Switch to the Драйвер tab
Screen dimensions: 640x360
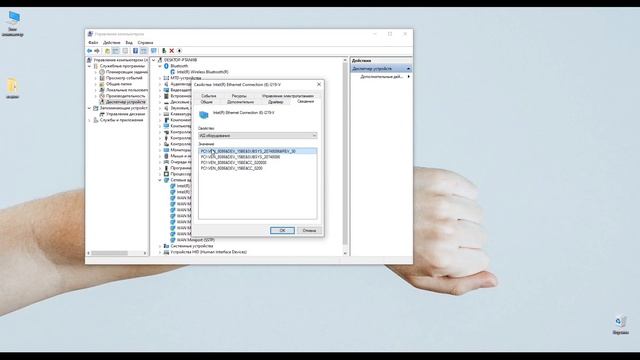point(276,102)
